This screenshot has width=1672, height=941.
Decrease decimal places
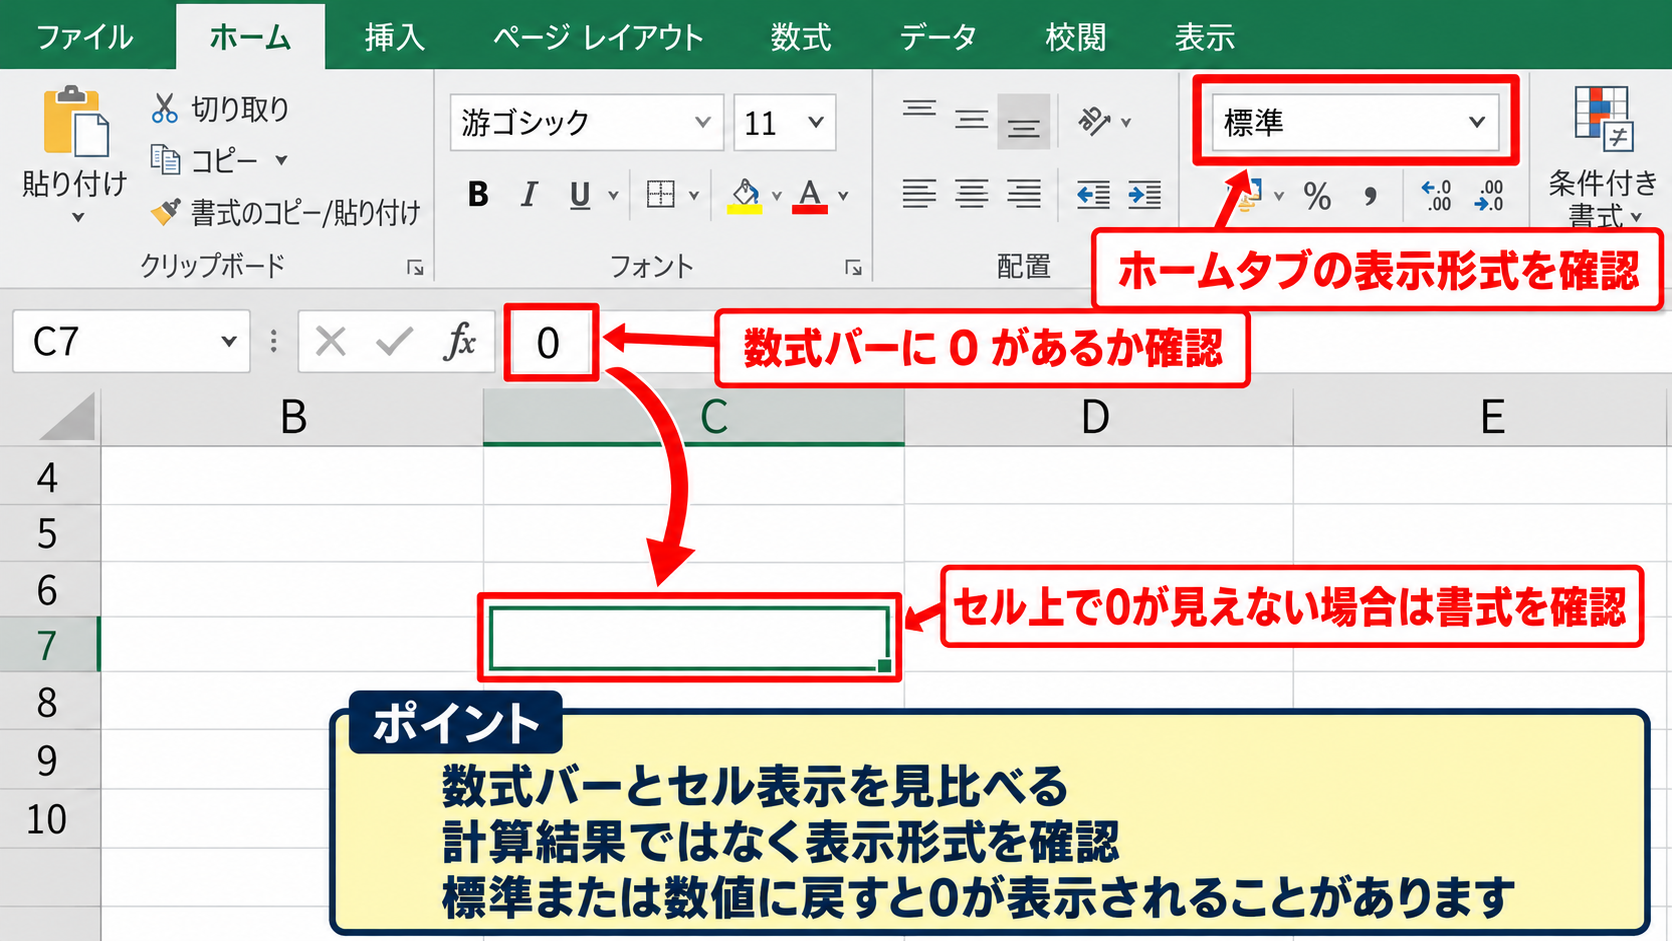point(1488,195)
